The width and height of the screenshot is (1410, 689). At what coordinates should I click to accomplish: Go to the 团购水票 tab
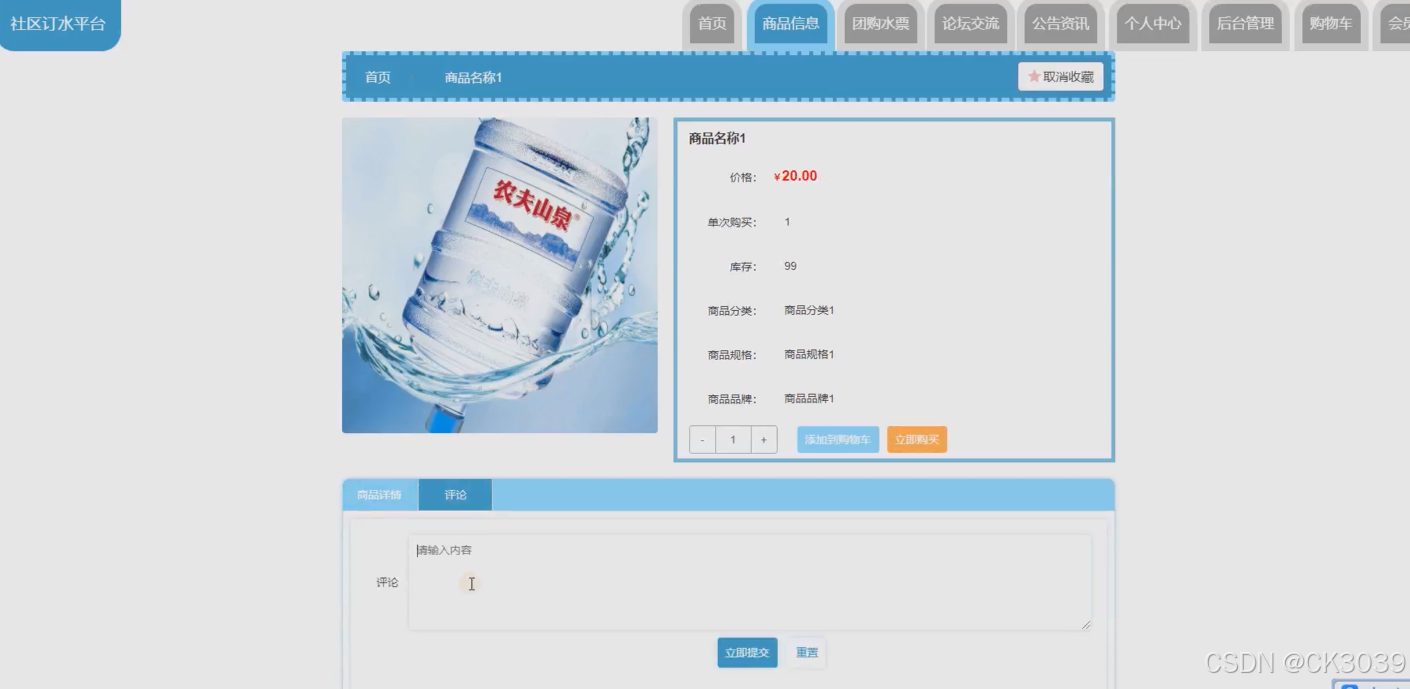pos(881,24)
